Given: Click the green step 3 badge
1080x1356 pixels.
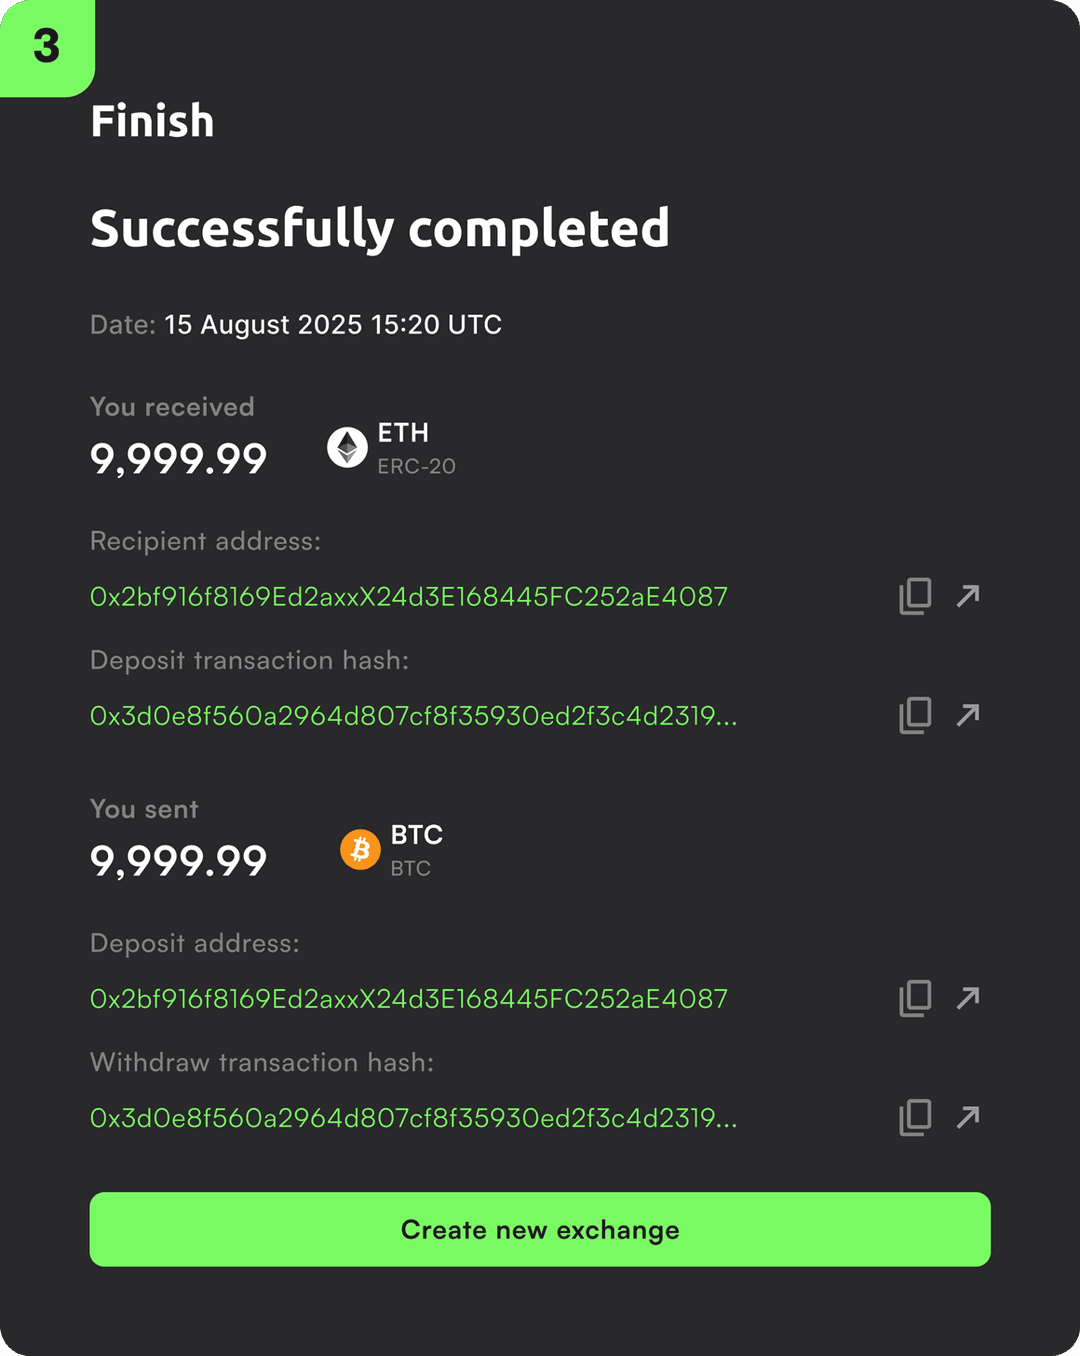Looking at the screenshot, I should [x=47, y=47].
